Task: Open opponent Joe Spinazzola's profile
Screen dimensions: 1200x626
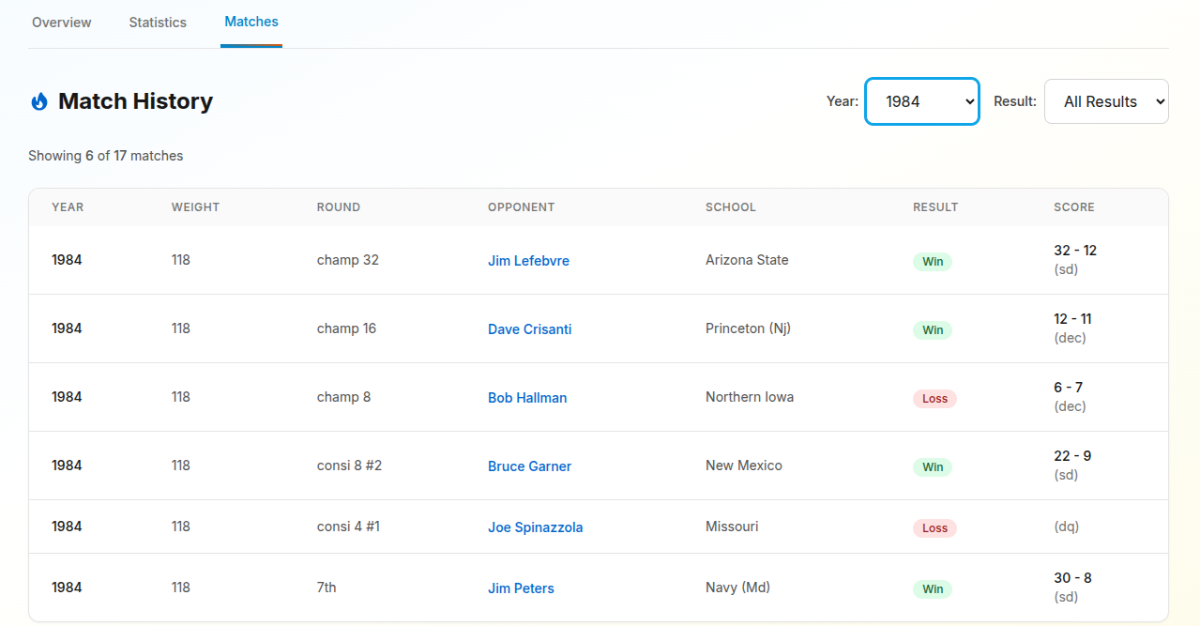Action: point(535,527)
